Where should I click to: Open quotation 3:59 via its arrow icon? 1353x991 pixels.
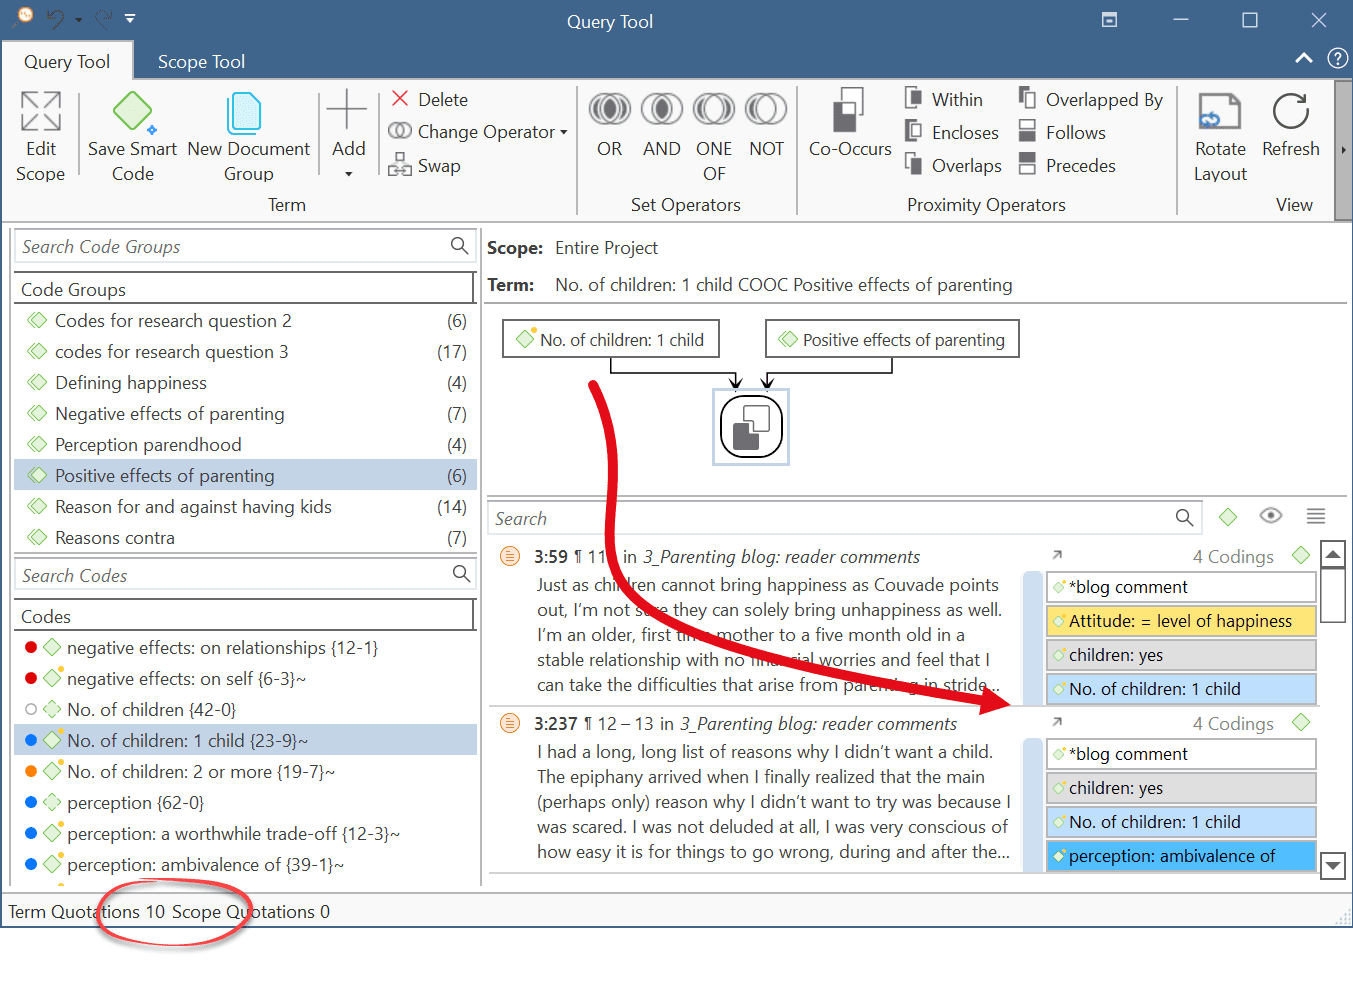pyautogui.click(x=1057, y=555)
